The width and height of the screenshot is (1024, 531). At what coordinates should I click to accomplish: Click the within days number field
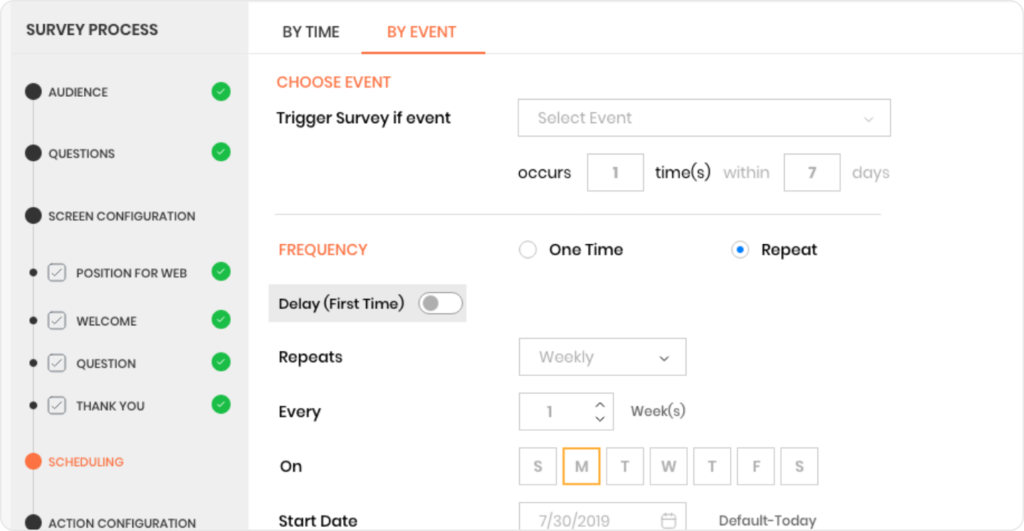click(x=812, y=172)
